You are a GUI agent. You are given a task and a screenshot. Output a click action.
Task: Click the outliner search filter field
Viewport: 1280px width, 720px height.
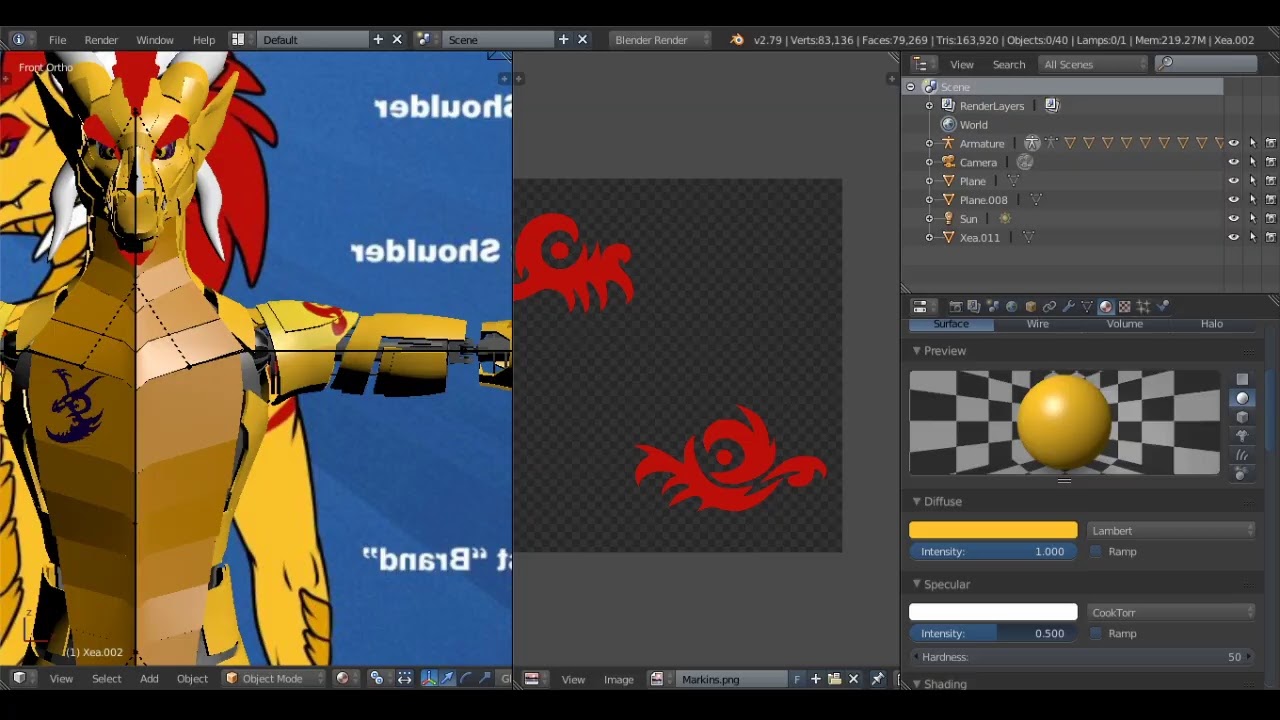[x=1206, y=64]
